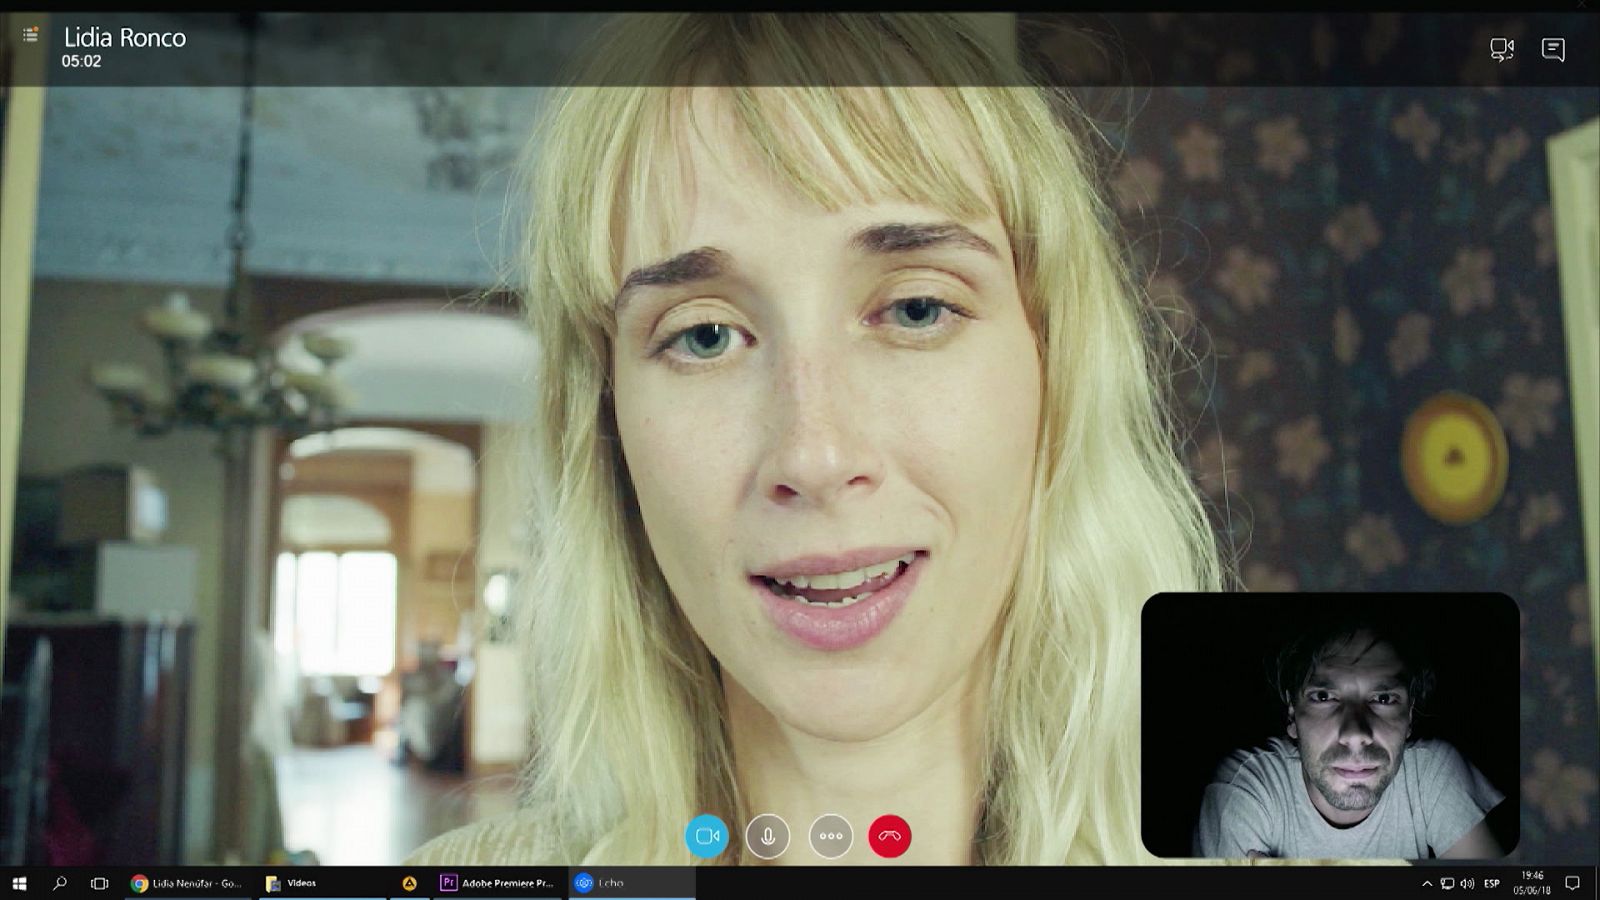The height and width of the screenshot is (900, 1600).
Task: Change ESP input language
Action: tap(1492, 884)
